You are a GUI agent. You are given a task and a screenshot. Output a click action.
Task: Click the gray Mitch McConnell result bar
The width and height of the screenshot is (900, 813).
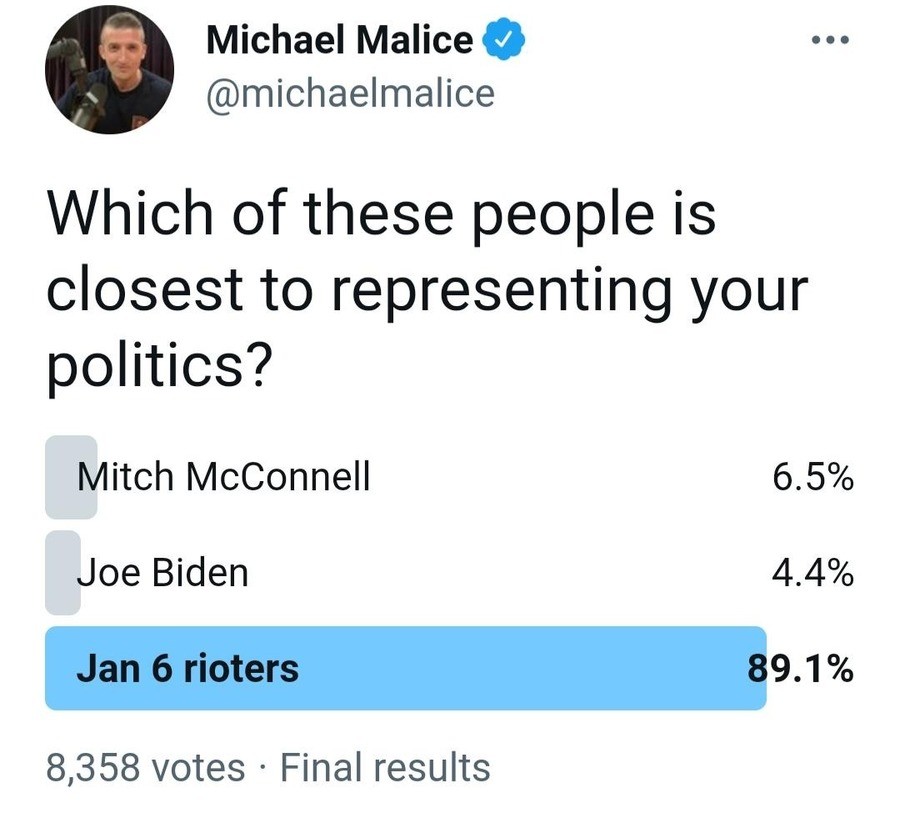[71, 477]
